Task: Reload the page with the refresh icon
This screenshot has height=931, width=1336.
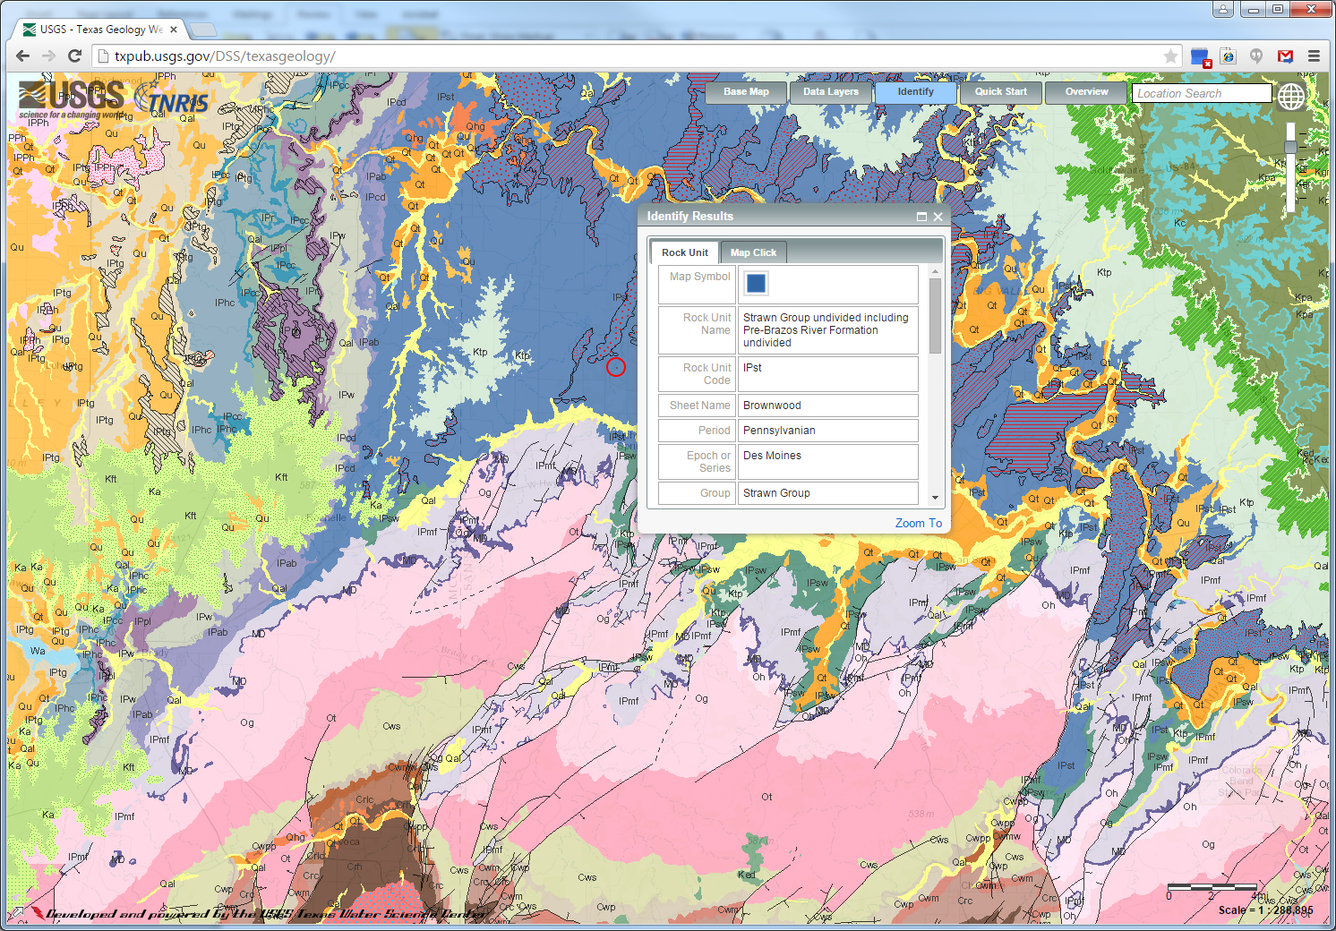Action: [74, 56]
